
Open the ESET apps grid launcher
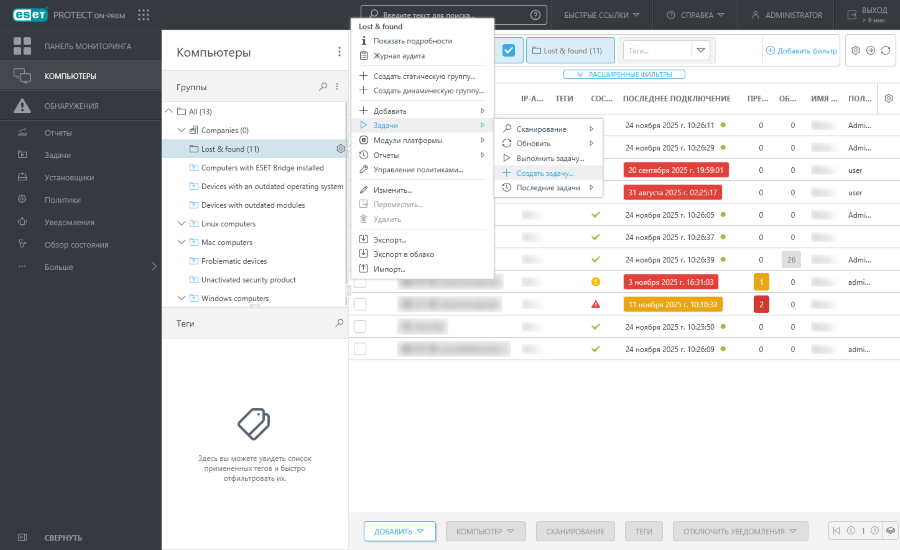tap(144, 15)
